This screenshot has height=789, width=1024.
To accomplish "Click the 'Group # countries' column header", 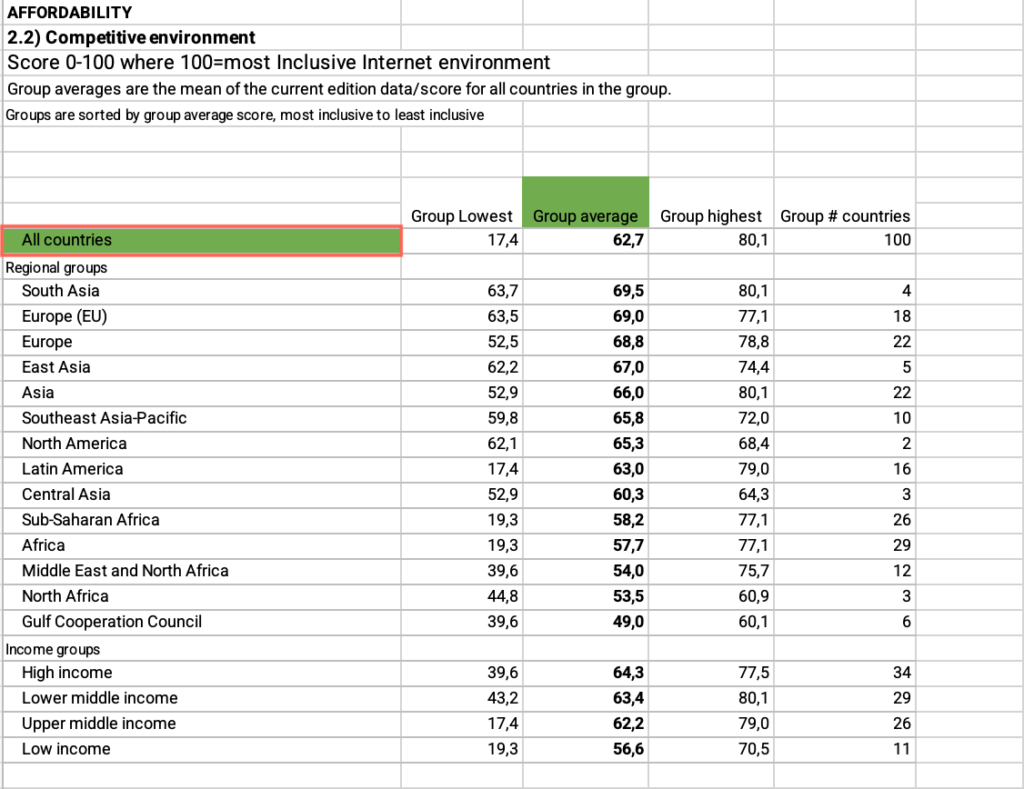I will (844, 216).
